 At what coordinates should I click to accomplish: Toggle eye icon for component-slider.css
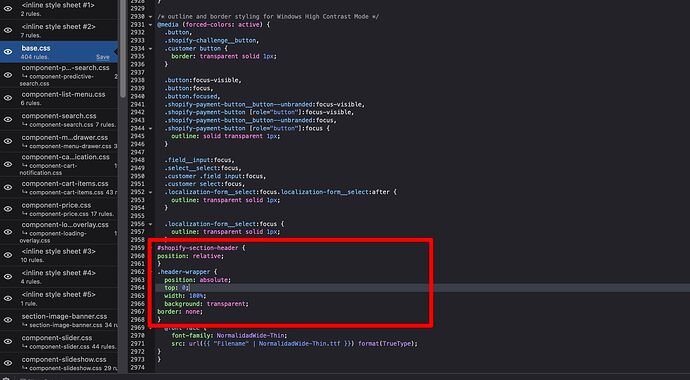pos(8,342)
